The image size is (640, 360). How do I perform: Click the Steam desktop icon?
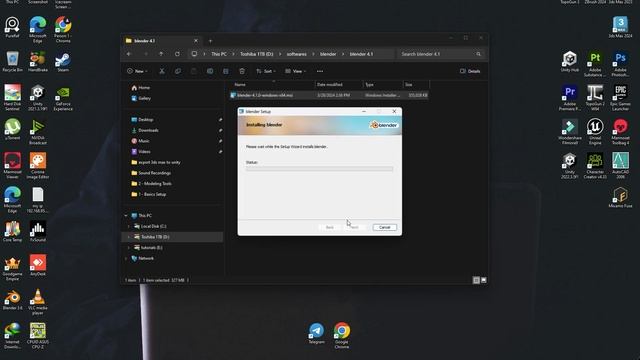coord(63,62)
